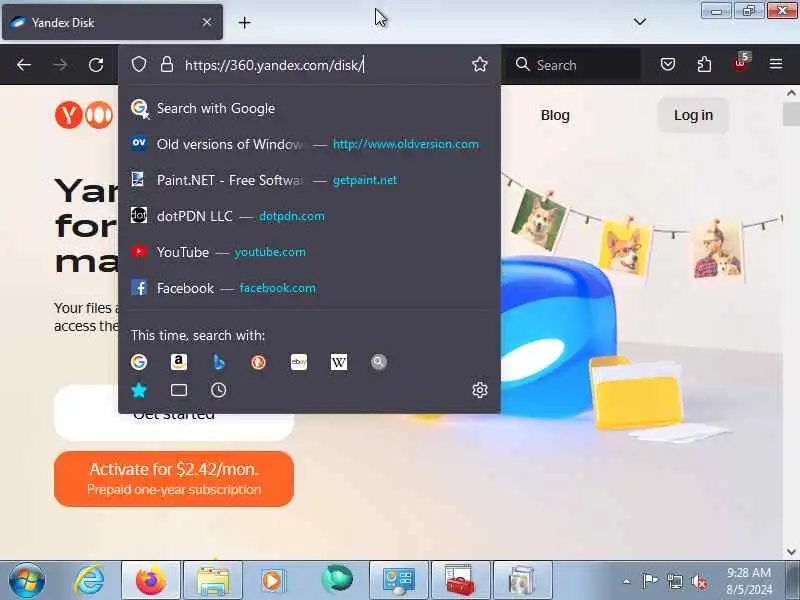The image size is (800, 600).
Task: Pick the dotPDN LLC suggestion
Action: click(309, 216)
